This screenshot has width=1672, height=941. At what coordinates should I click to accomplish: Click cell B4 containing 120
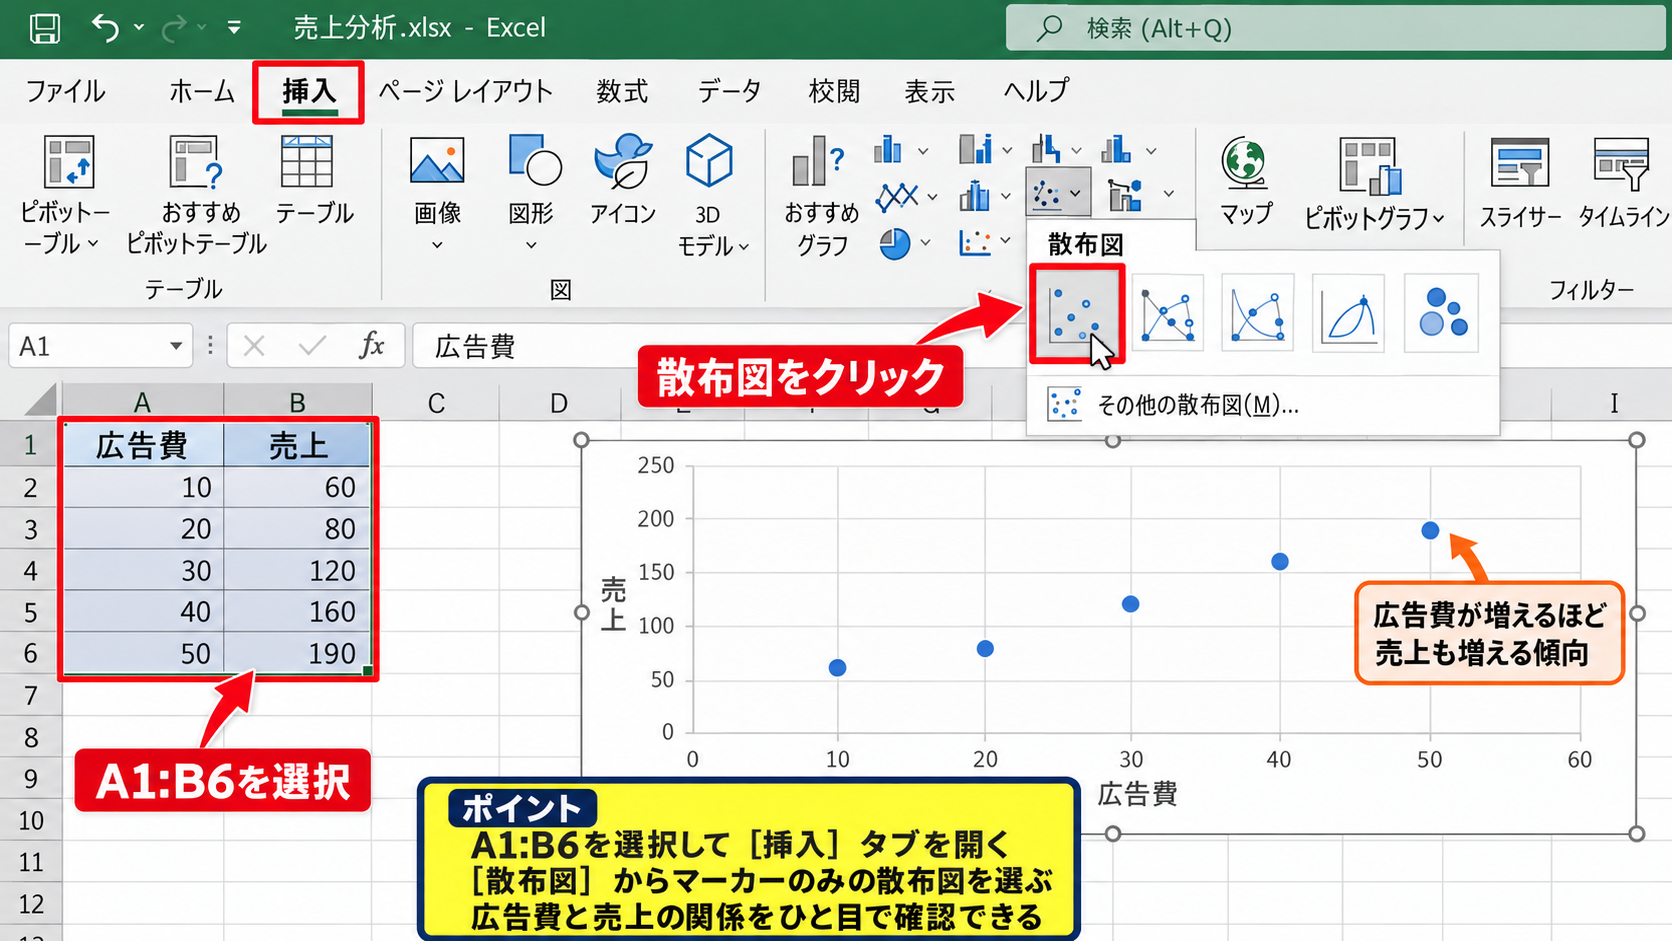point(297,570)
